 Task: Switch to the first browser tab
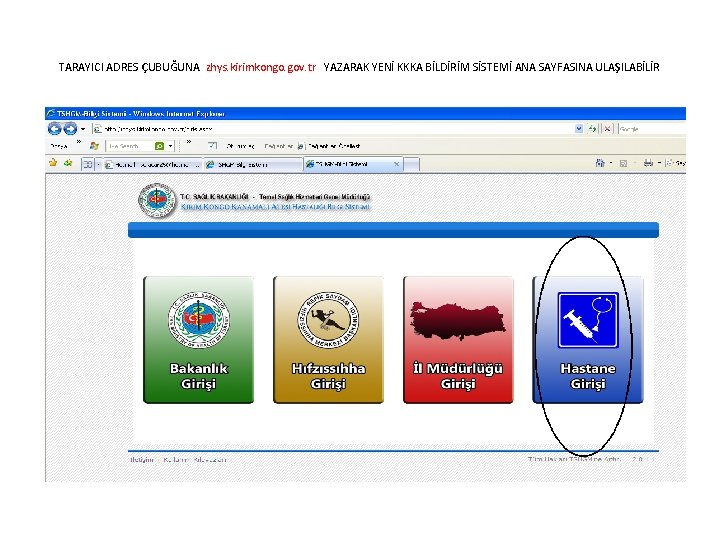(x=152, y=164)
